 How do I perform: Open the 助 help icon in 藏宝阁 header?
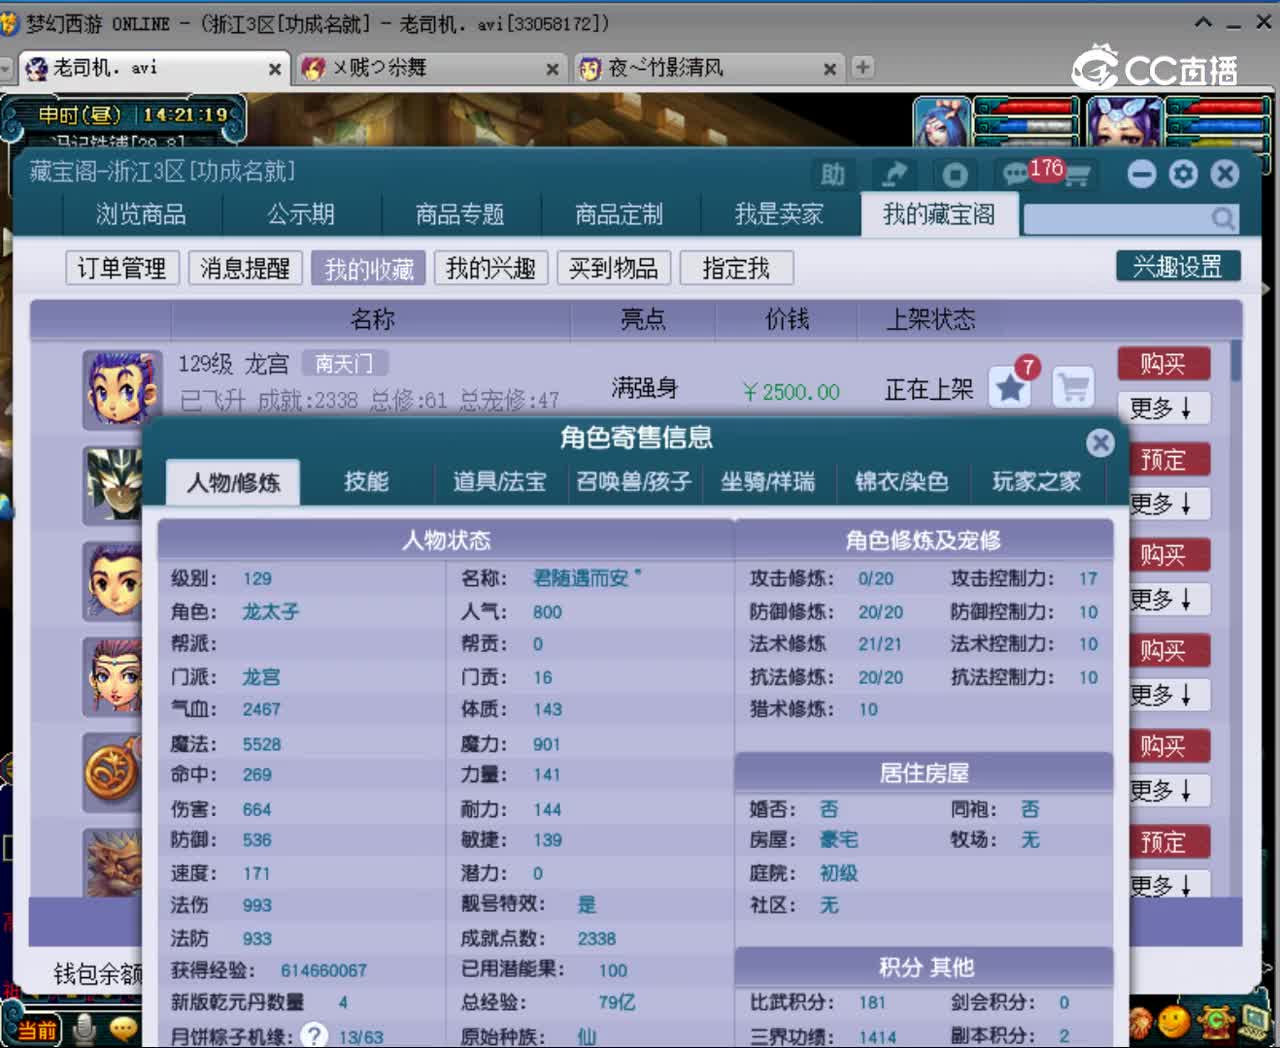coord(832,175)
